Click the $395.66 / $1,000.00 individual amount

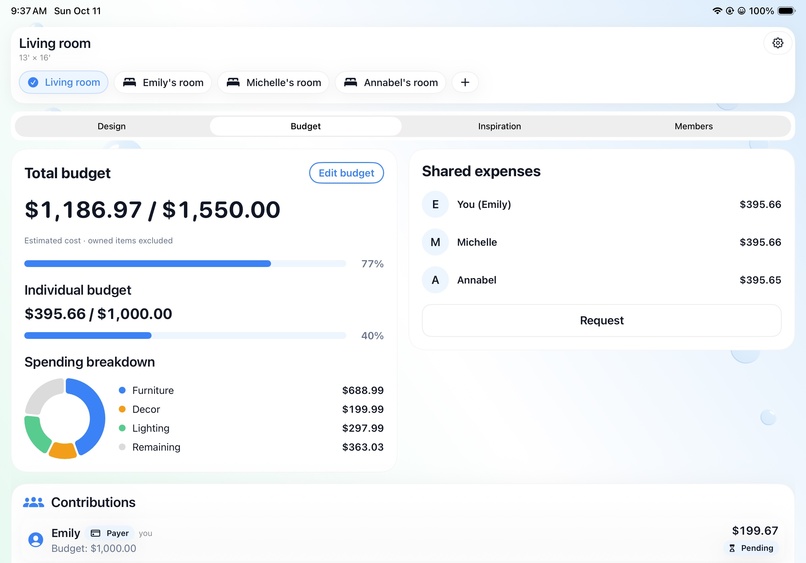pos(98,314)
